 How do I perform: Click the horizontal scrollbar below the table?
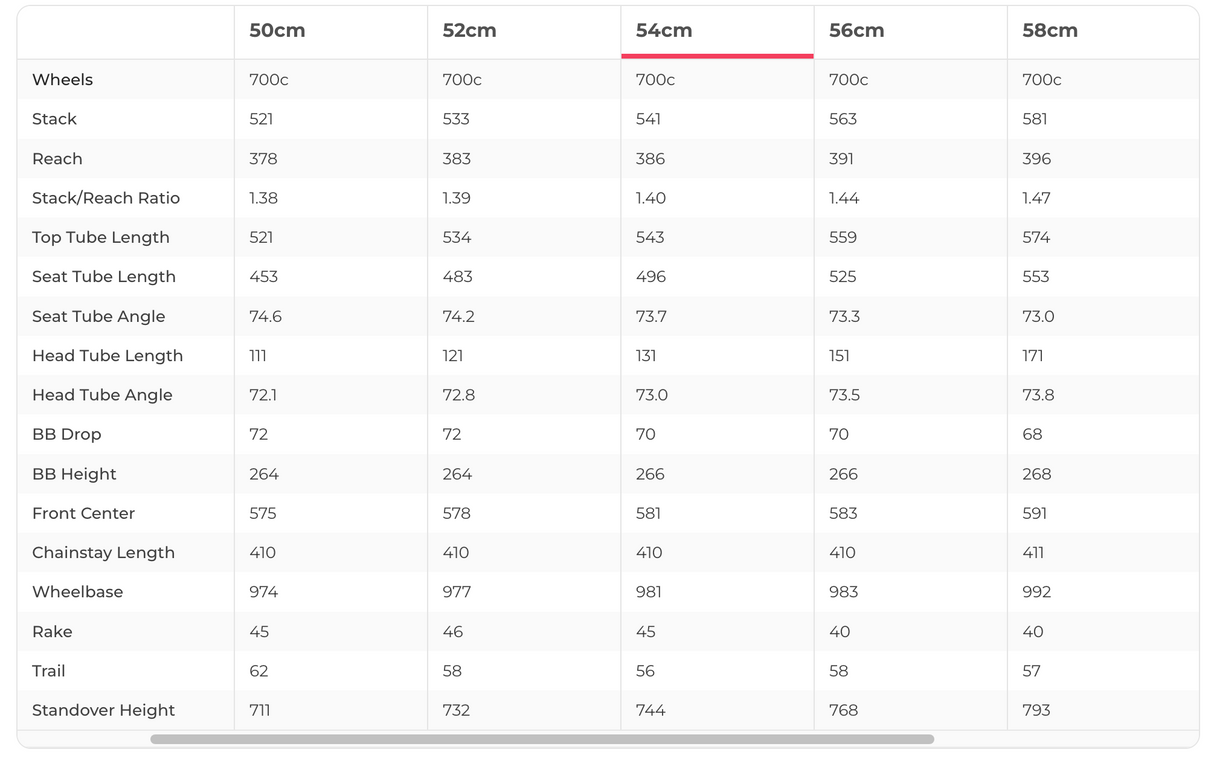tap(542, 740)
